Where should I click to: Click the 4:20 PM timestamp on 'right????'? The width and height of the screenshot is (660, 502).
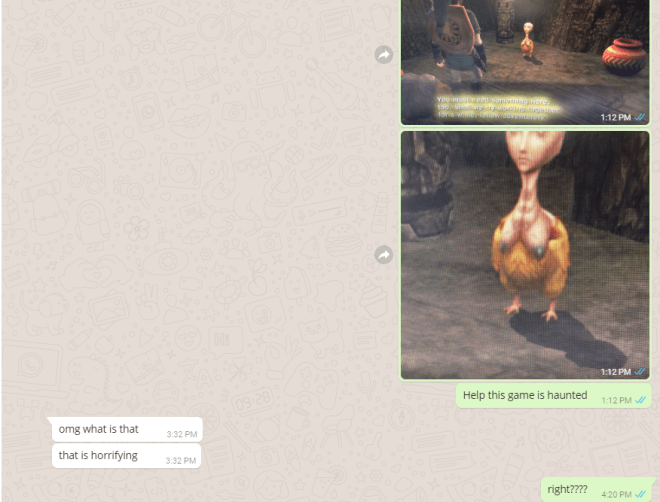(x=616, y=494)
